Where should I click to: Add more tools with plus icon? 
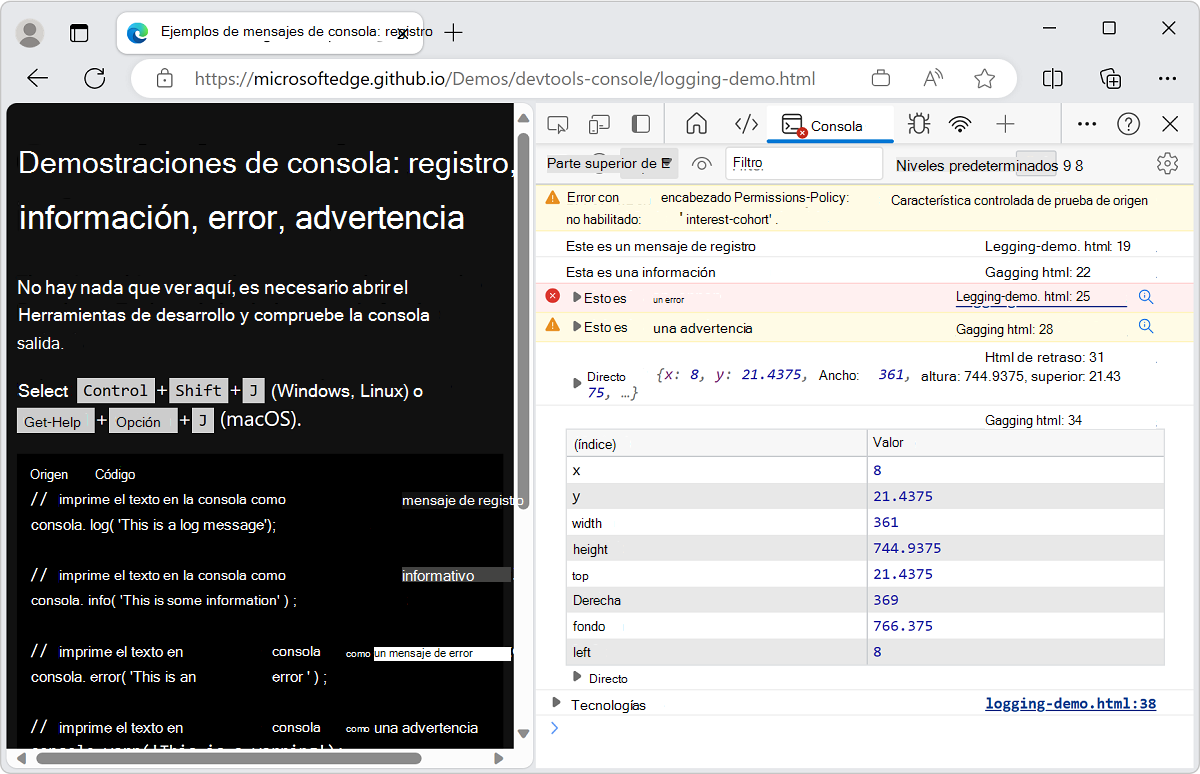click(1006, 124)
